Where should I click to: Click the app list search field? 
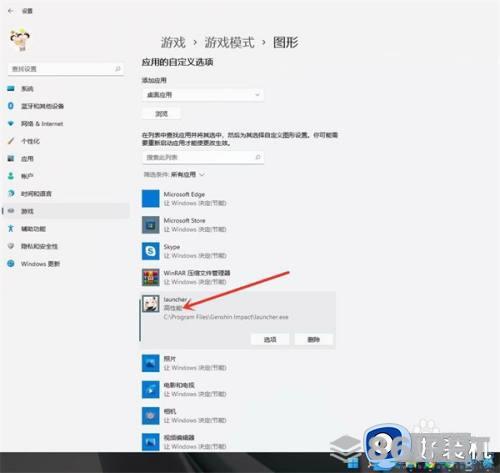[203, 157]
